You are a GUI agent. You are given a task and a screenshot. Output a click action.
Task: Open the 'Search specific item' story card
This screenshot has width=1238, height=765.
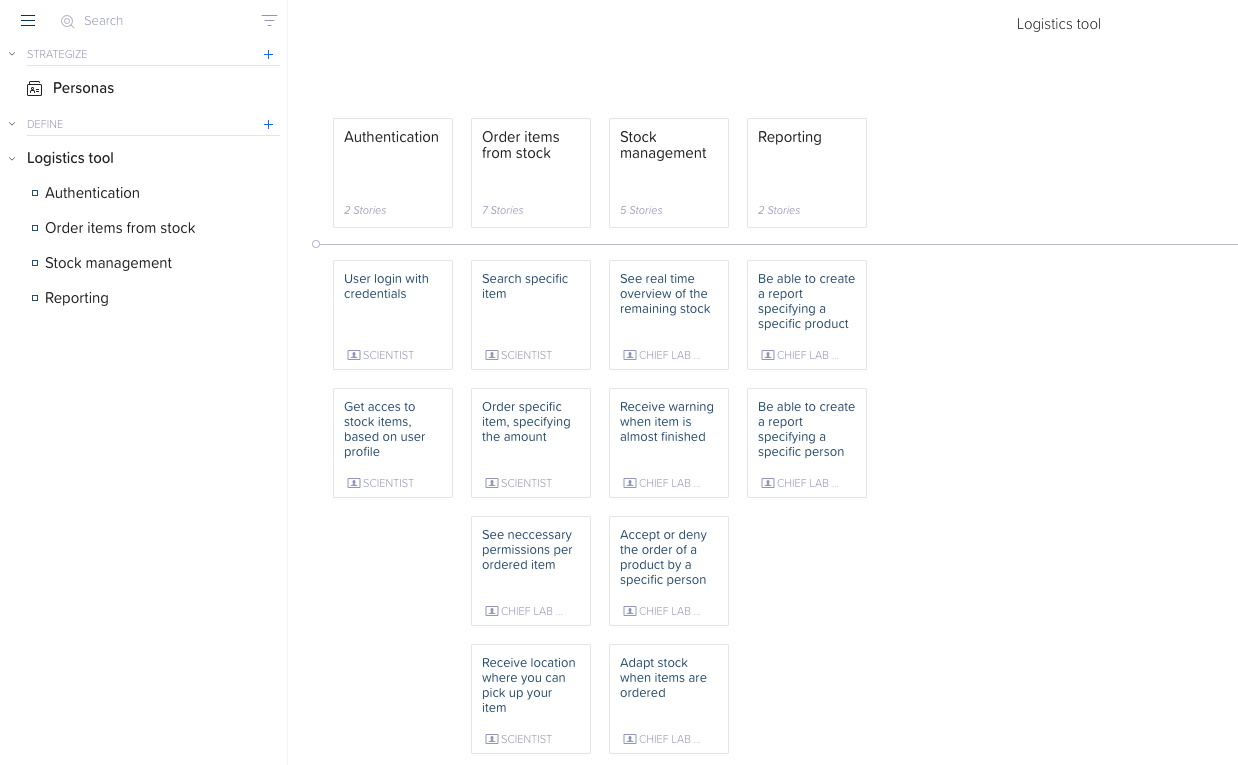[x=530, y=314]
